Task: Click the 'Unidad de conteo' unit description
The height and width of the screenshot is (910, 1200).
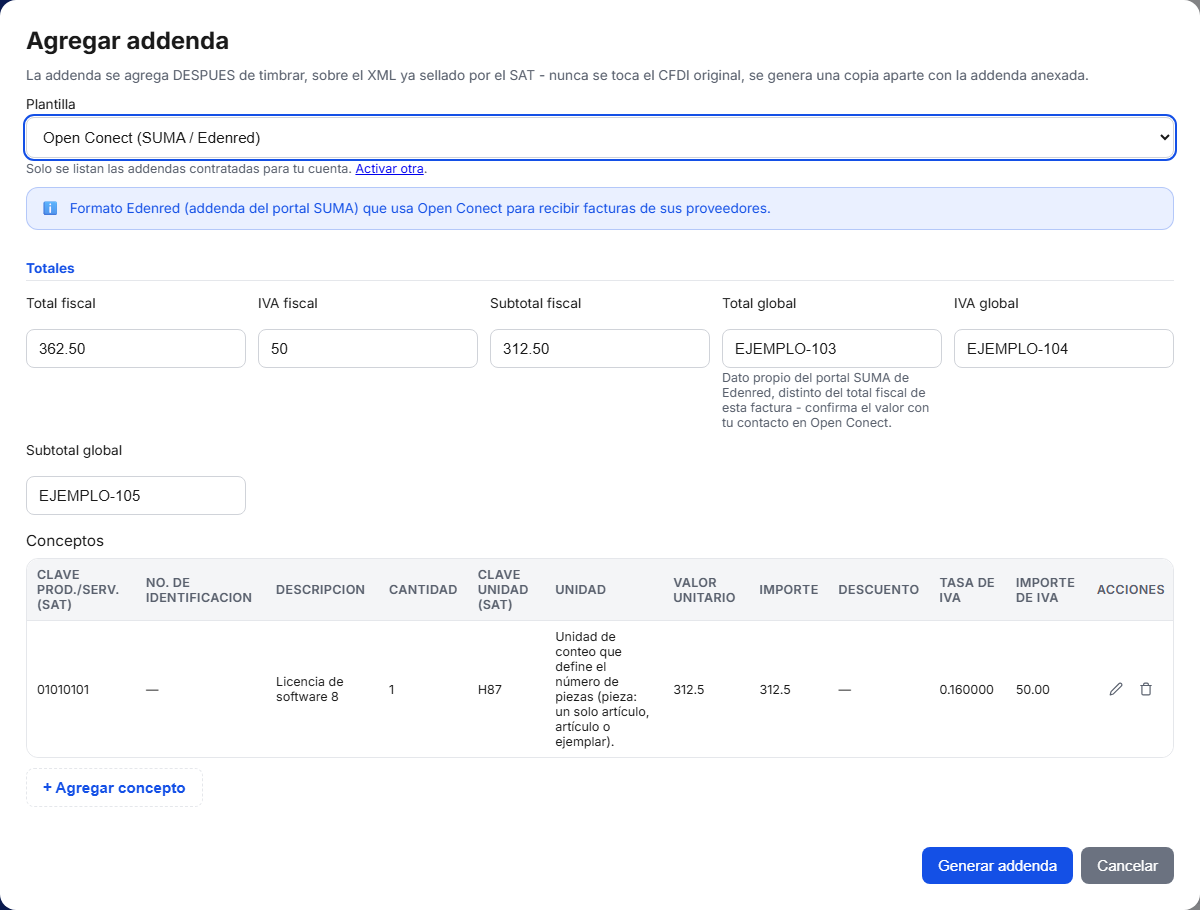Action: pos(602,689)
